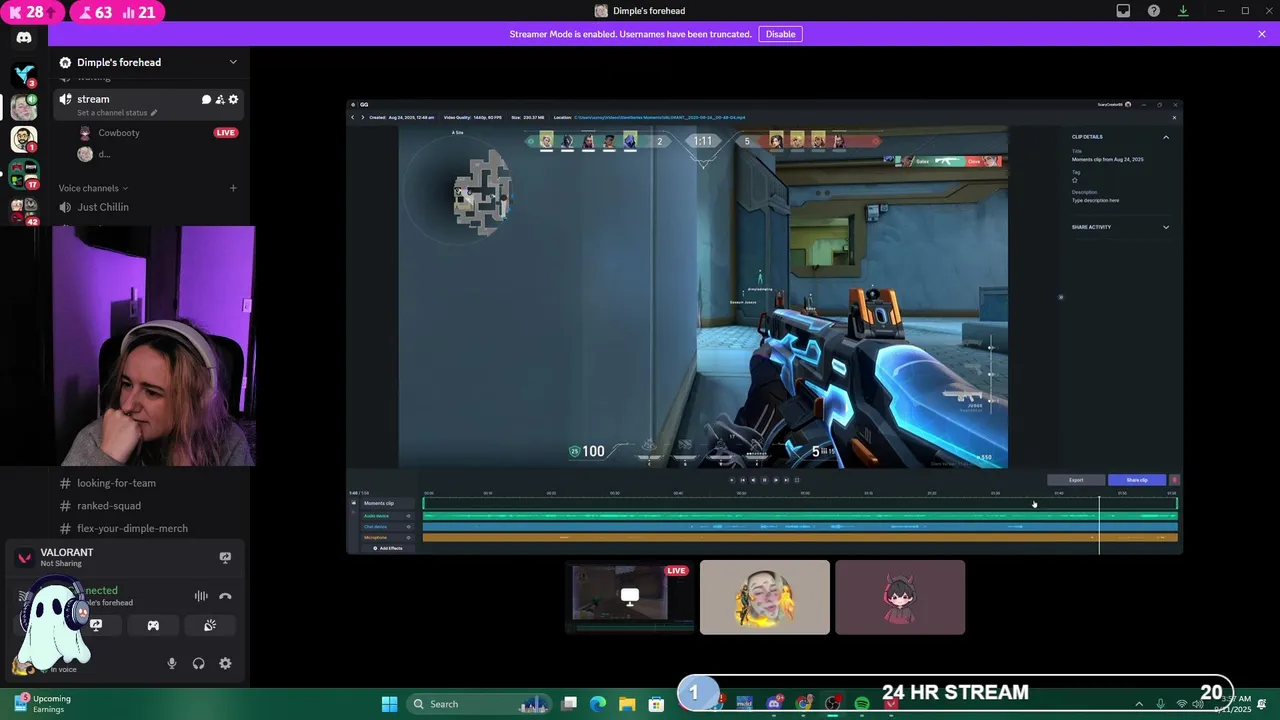The height and width of the screenshot is (720, 1280).
Task: Open Discord direct messages home icon
Action: pyautogui.click(x=24, y=38)
